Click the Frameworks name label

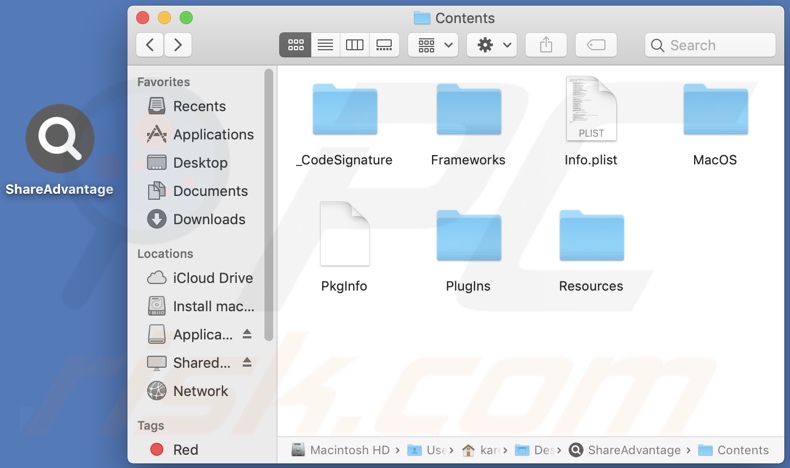point(468,160)
